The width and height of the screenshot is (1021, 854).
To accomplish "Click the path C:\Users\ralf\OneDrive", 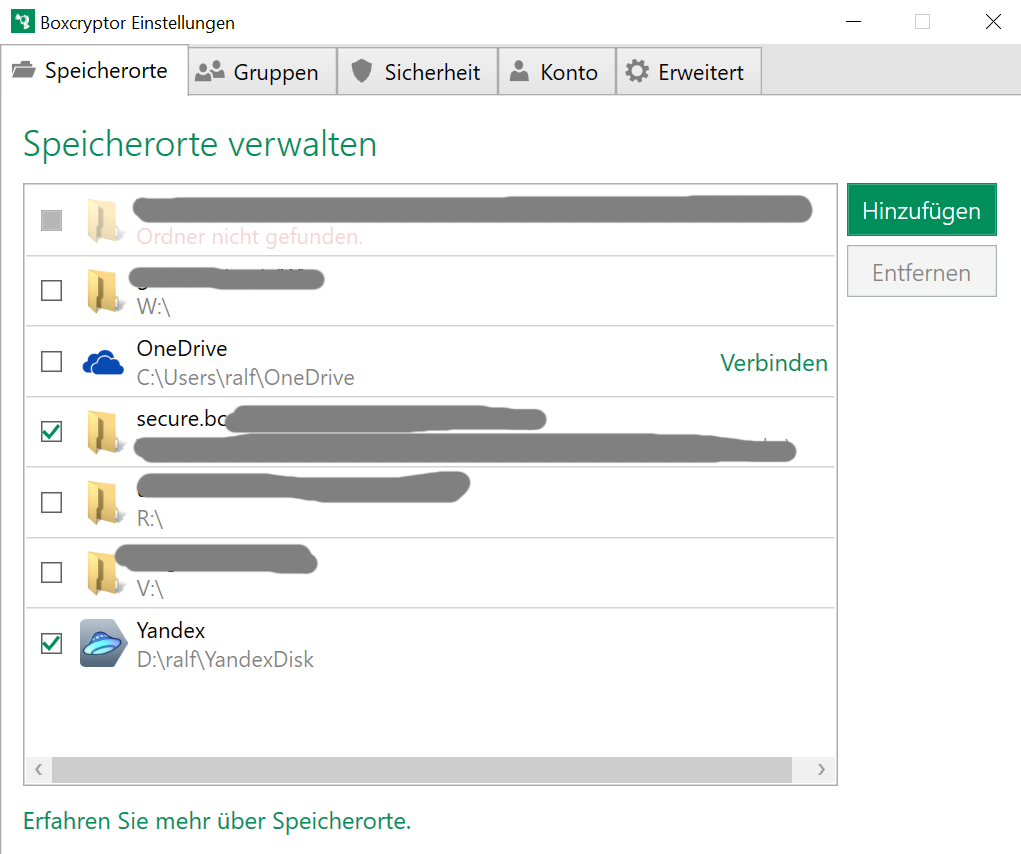I will (x=245, y=378).
